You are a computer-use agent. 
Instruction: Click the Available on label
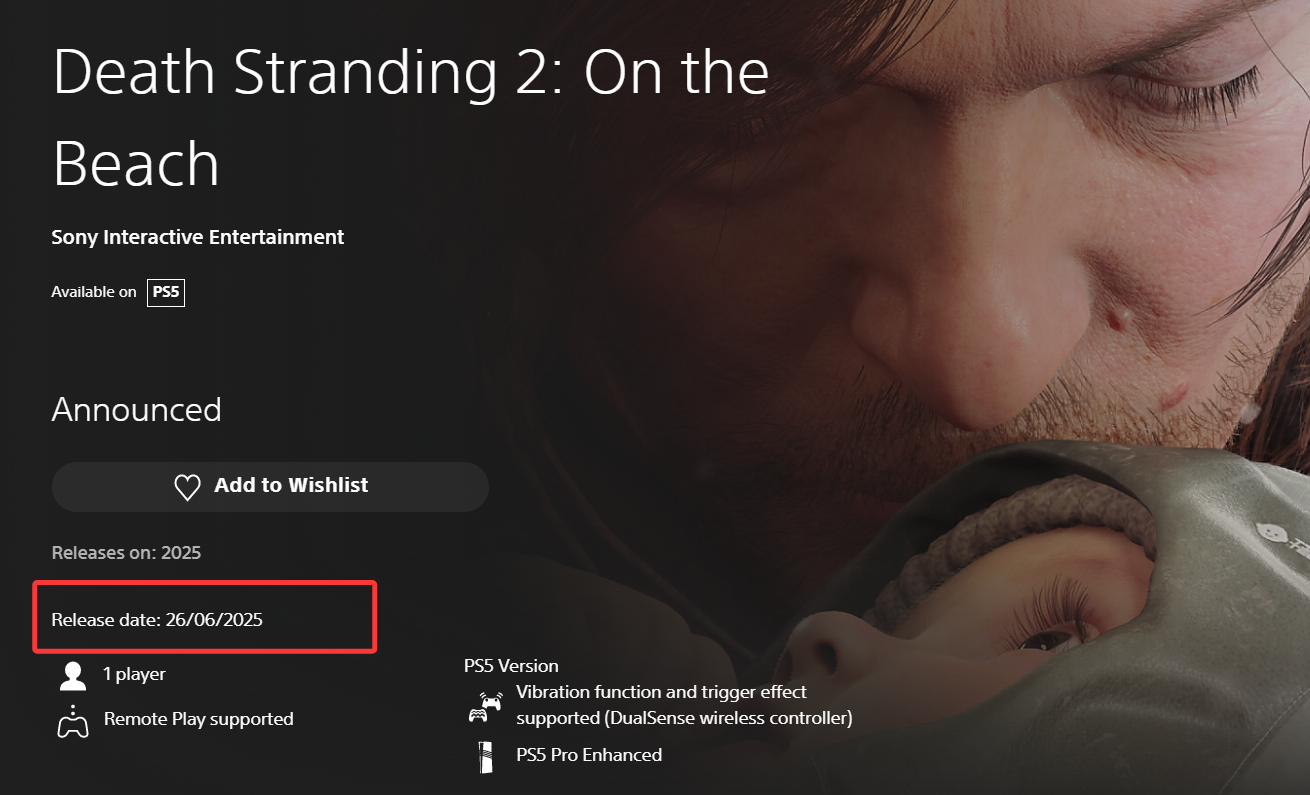point(94,292)
